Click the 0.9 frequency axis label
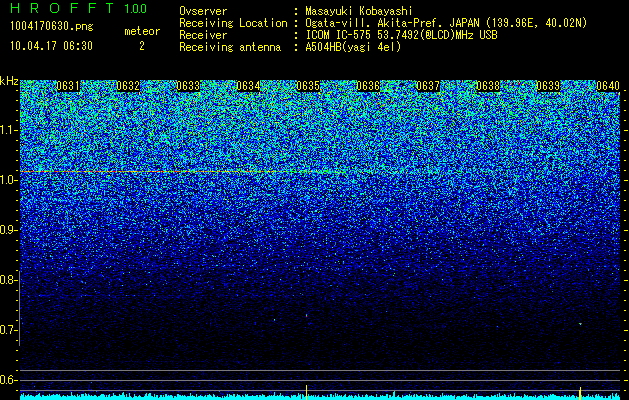The height and width of the screenshot is (400, 629). [x=7, y=230]
